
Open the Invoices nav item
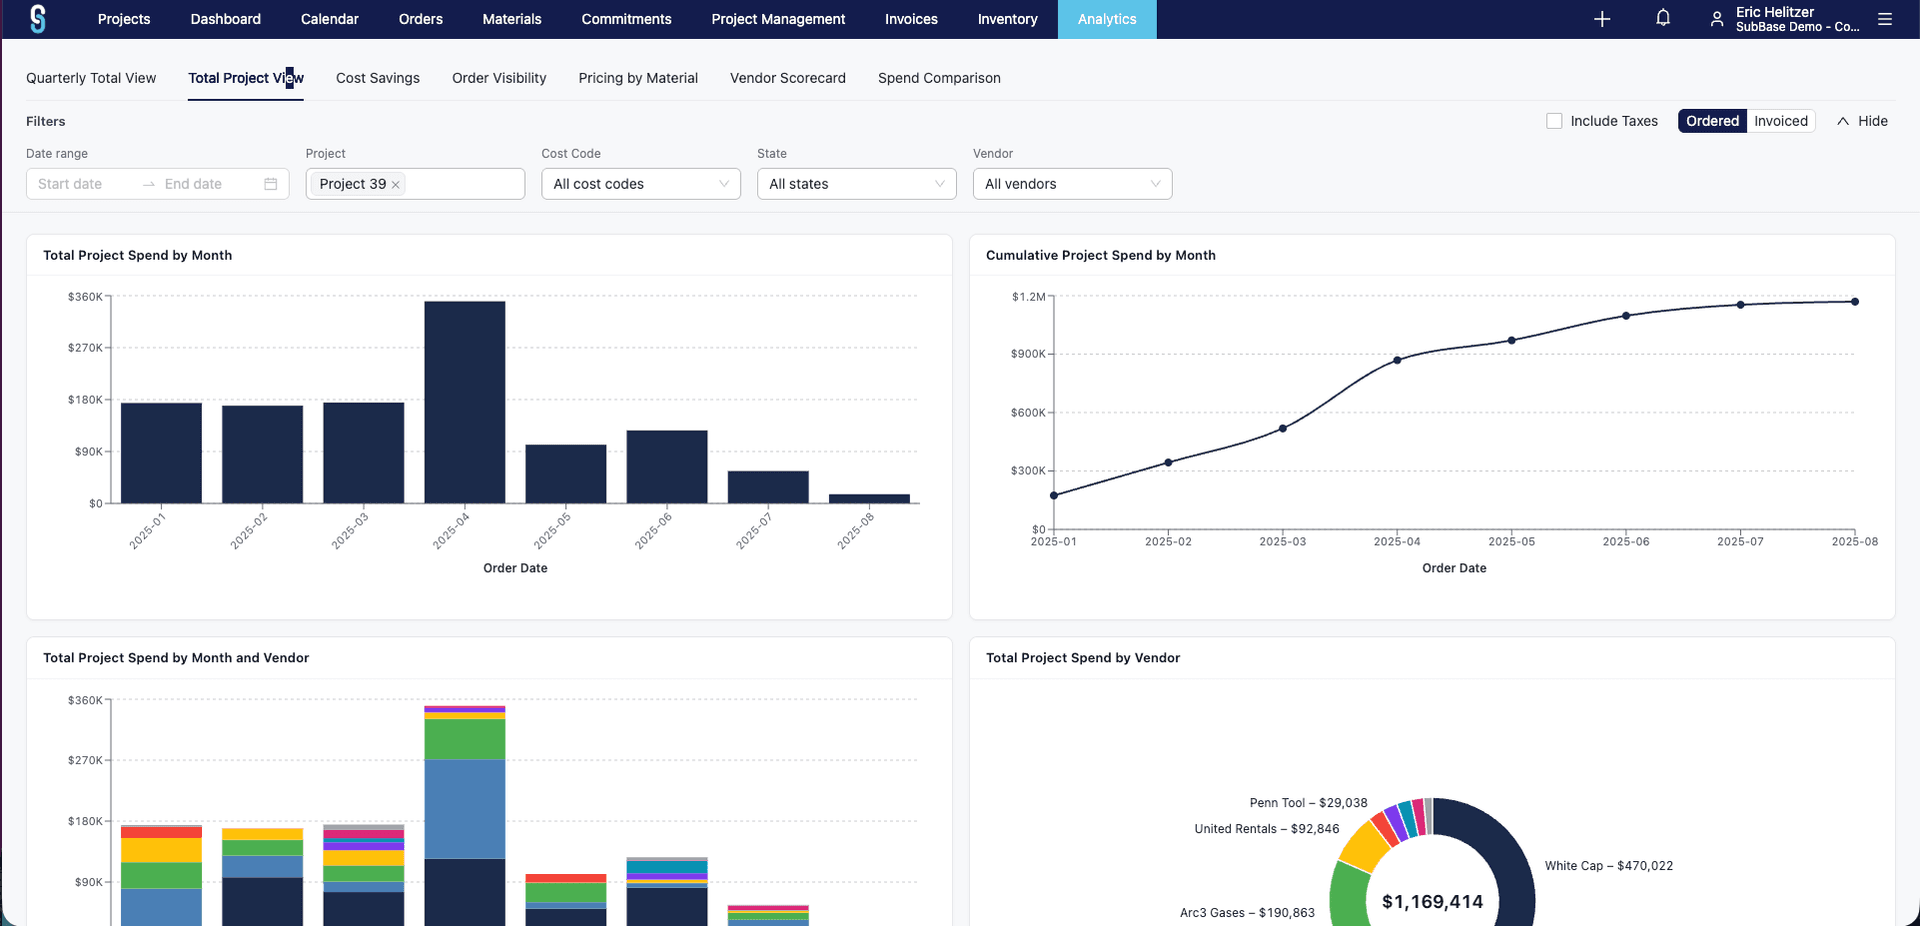(x=911, y=19)
